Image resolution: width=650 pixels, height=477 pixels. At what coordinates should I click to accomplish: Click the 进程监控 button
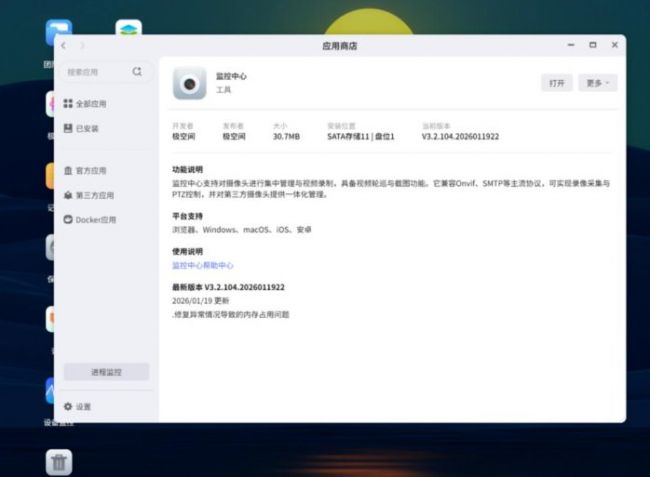(x=106, y=372)
